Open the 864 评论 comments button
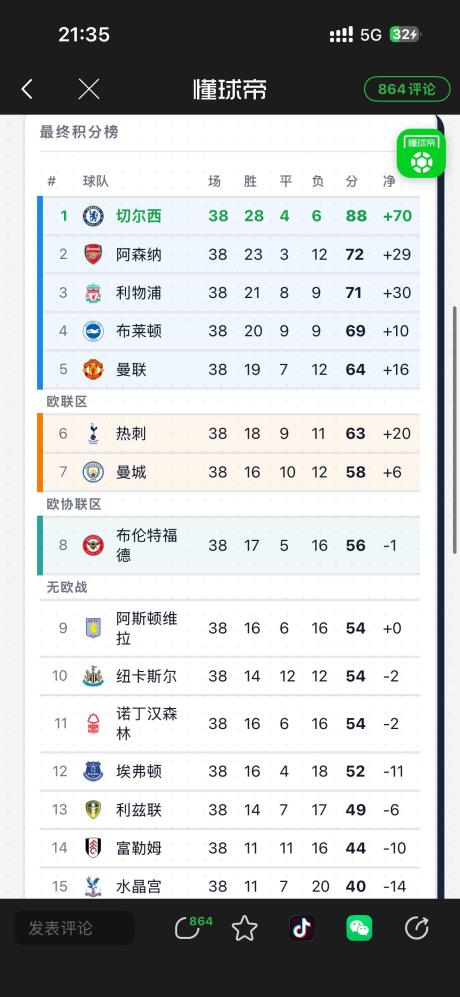Image resolution: width=460 pixels, height=997 pixels. (x=407, y=89)
